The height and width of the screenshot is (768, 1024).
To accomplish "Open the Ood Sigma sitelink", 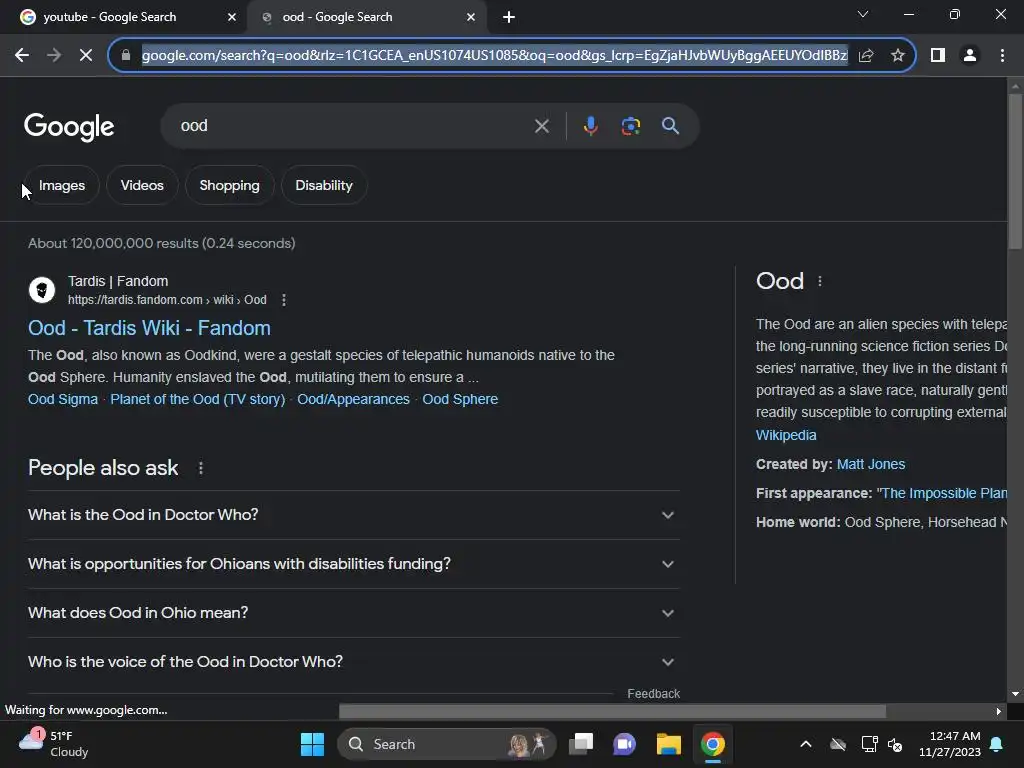I will tap(63, 399).
